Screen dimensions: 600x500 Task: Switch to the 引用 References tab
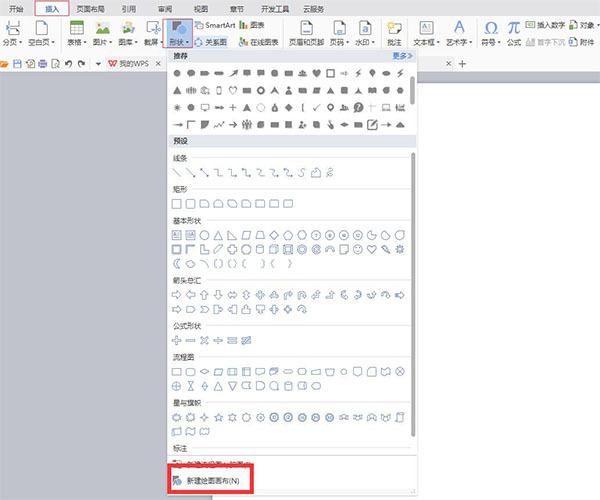(x=129, y=9)
